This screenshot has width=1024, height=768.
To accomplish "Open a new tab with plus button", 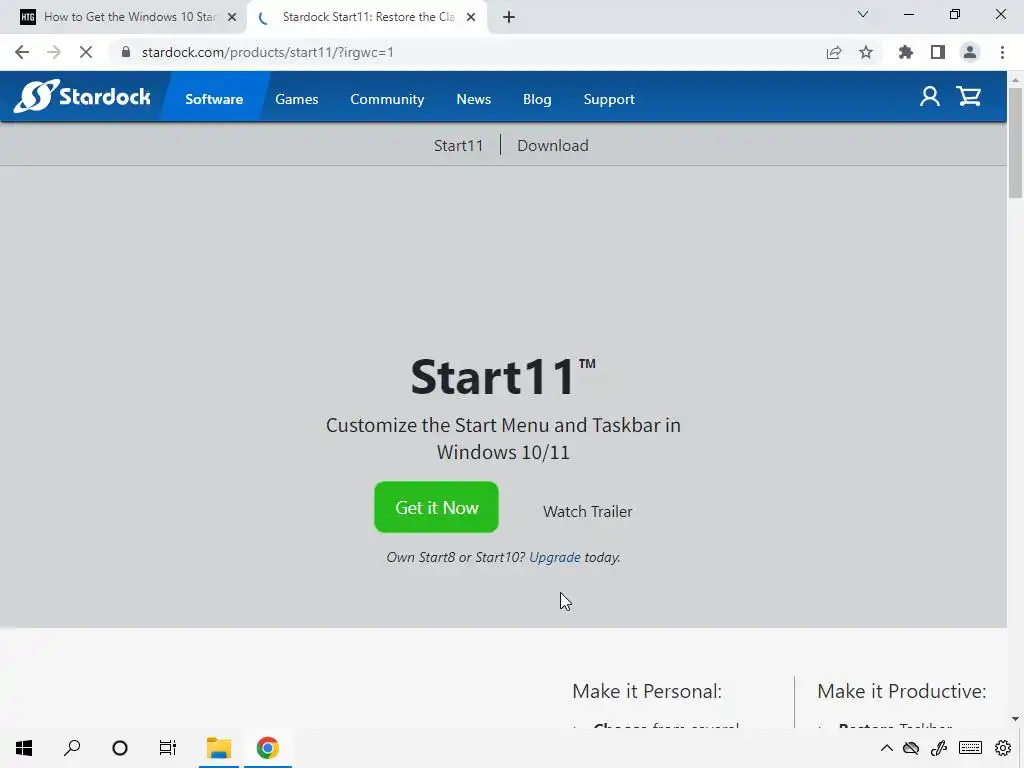I will tap(509, 17).
